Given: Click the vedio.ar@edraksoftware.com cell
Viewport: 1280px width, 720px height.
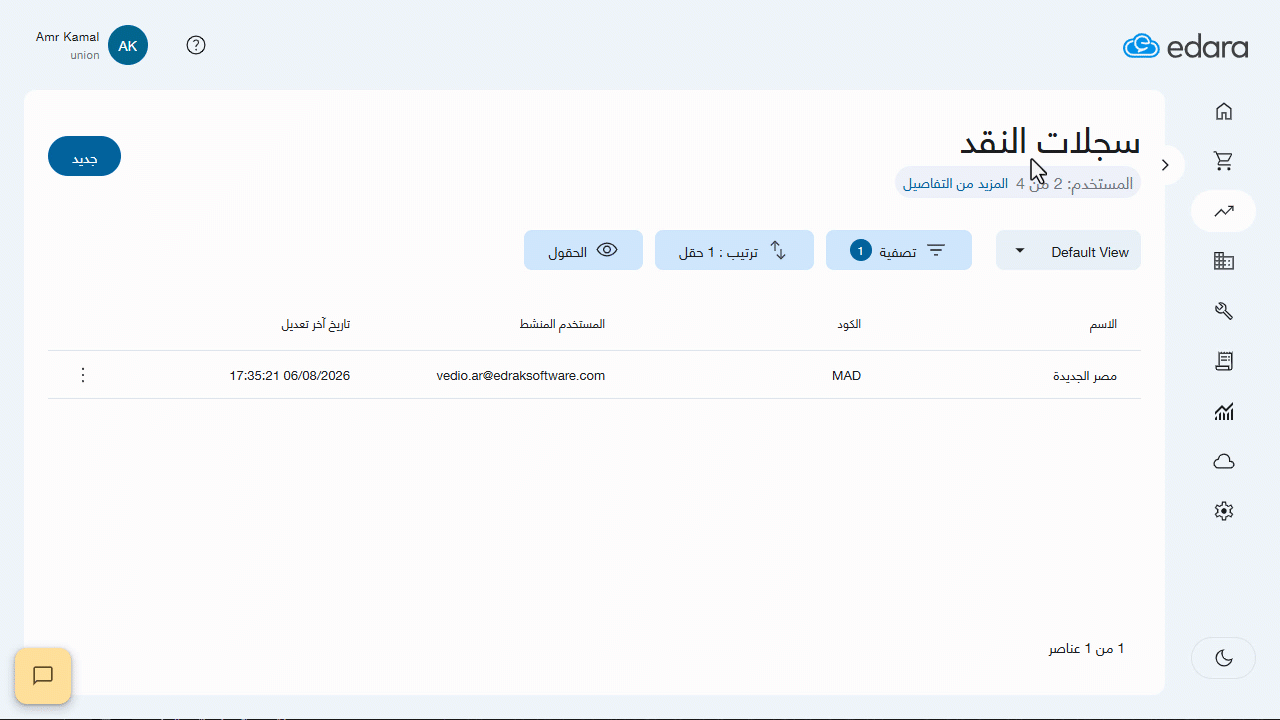Looking at the screenshot, I should pyautogui.click(x=521, y=376).
